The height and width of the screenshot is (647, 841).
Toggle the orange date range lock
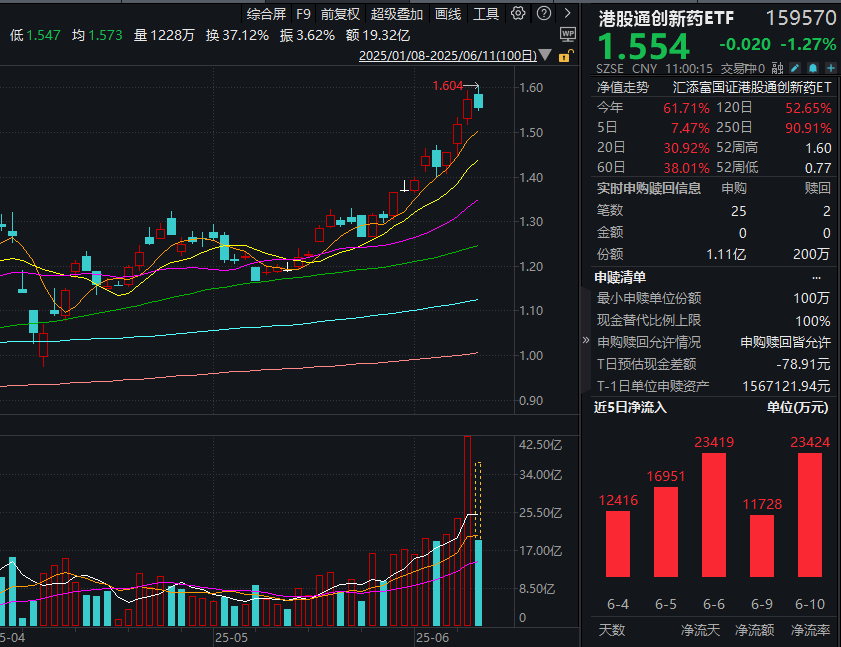[566, 56]
